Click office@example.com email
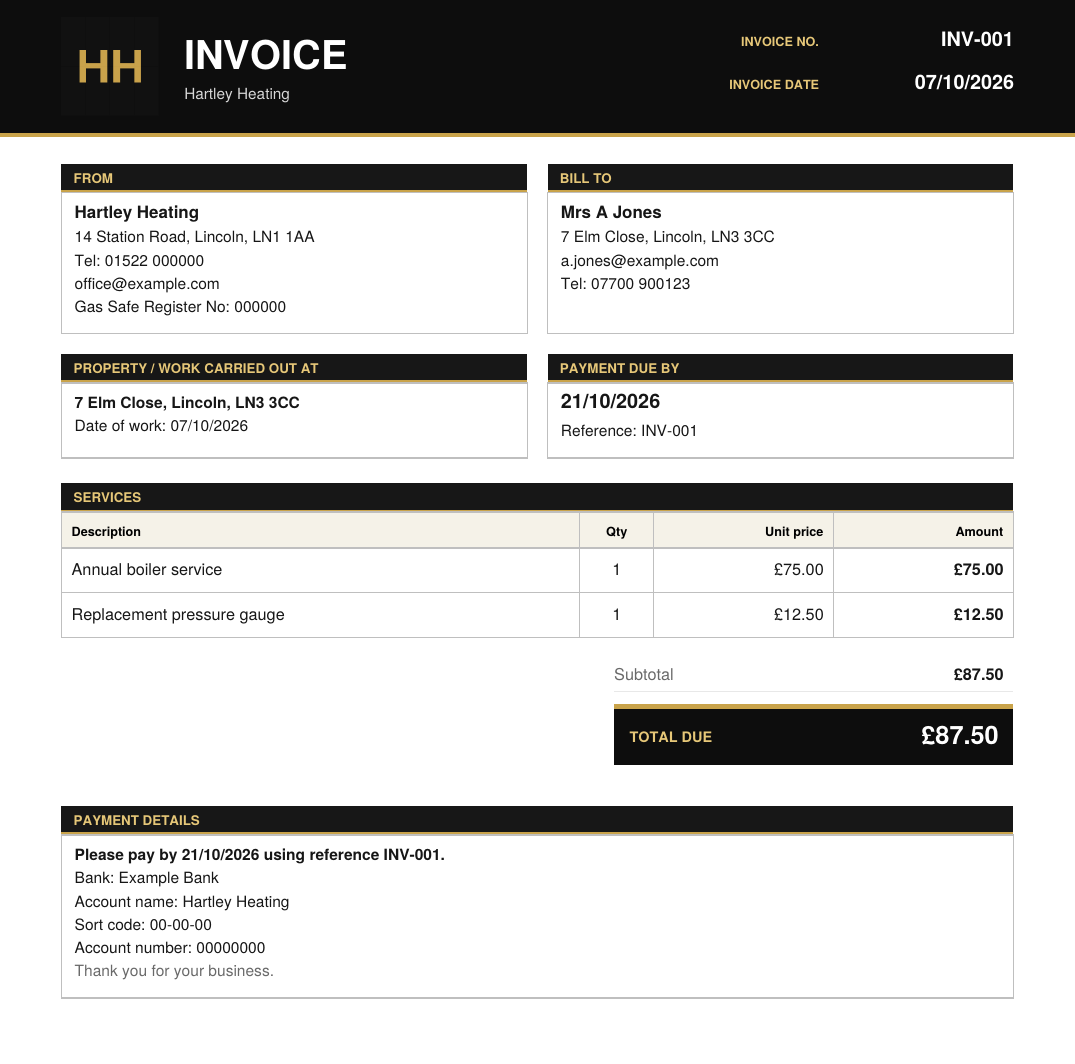 (147, 284)
